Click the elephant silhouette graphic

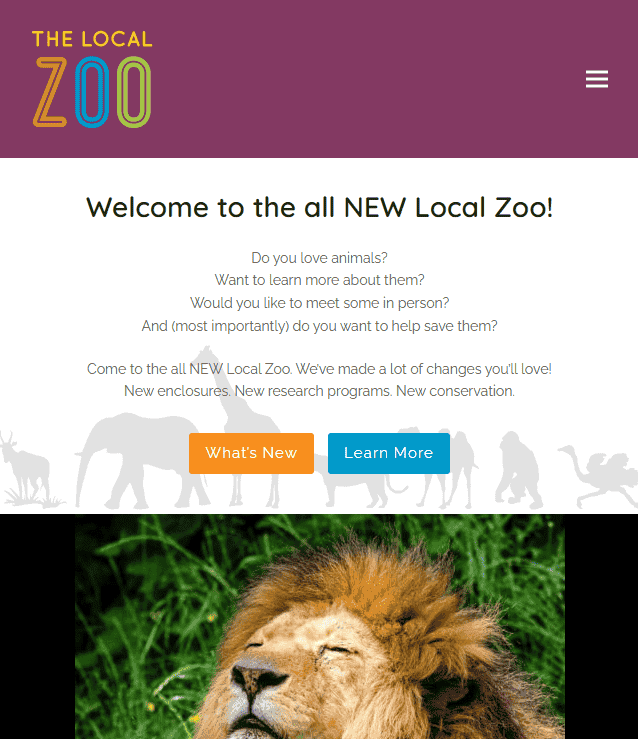click(137, 461)
